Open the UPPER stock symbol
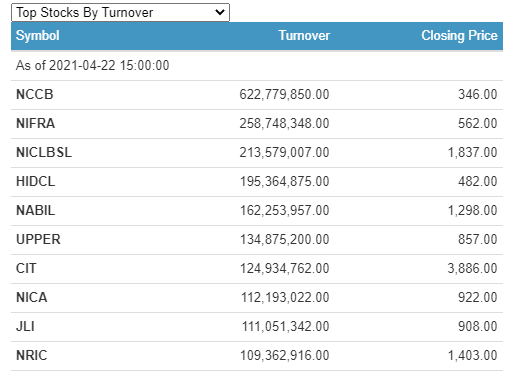 (38, 240)
